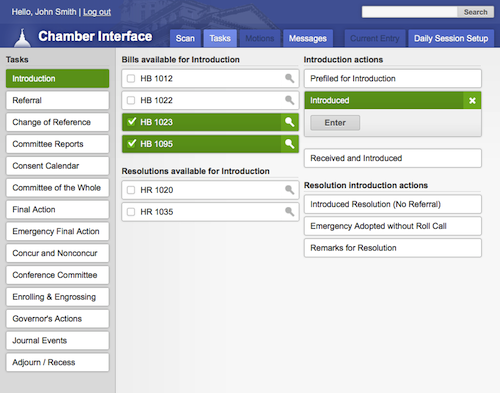Viewport: 500px width, 393px height.
Task: Uncheck the HB 1095 checkbox
Action: (132, 143)
